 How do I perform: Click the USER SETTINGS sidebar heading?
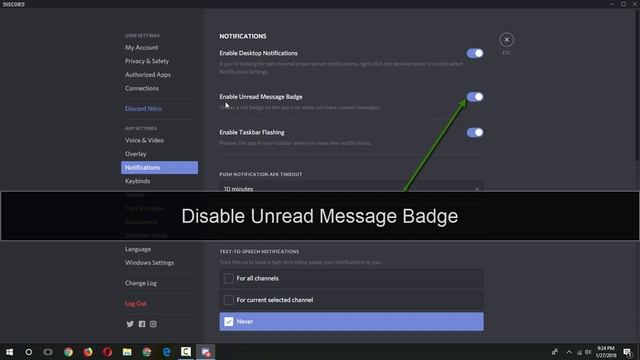(x=142, y=36)
